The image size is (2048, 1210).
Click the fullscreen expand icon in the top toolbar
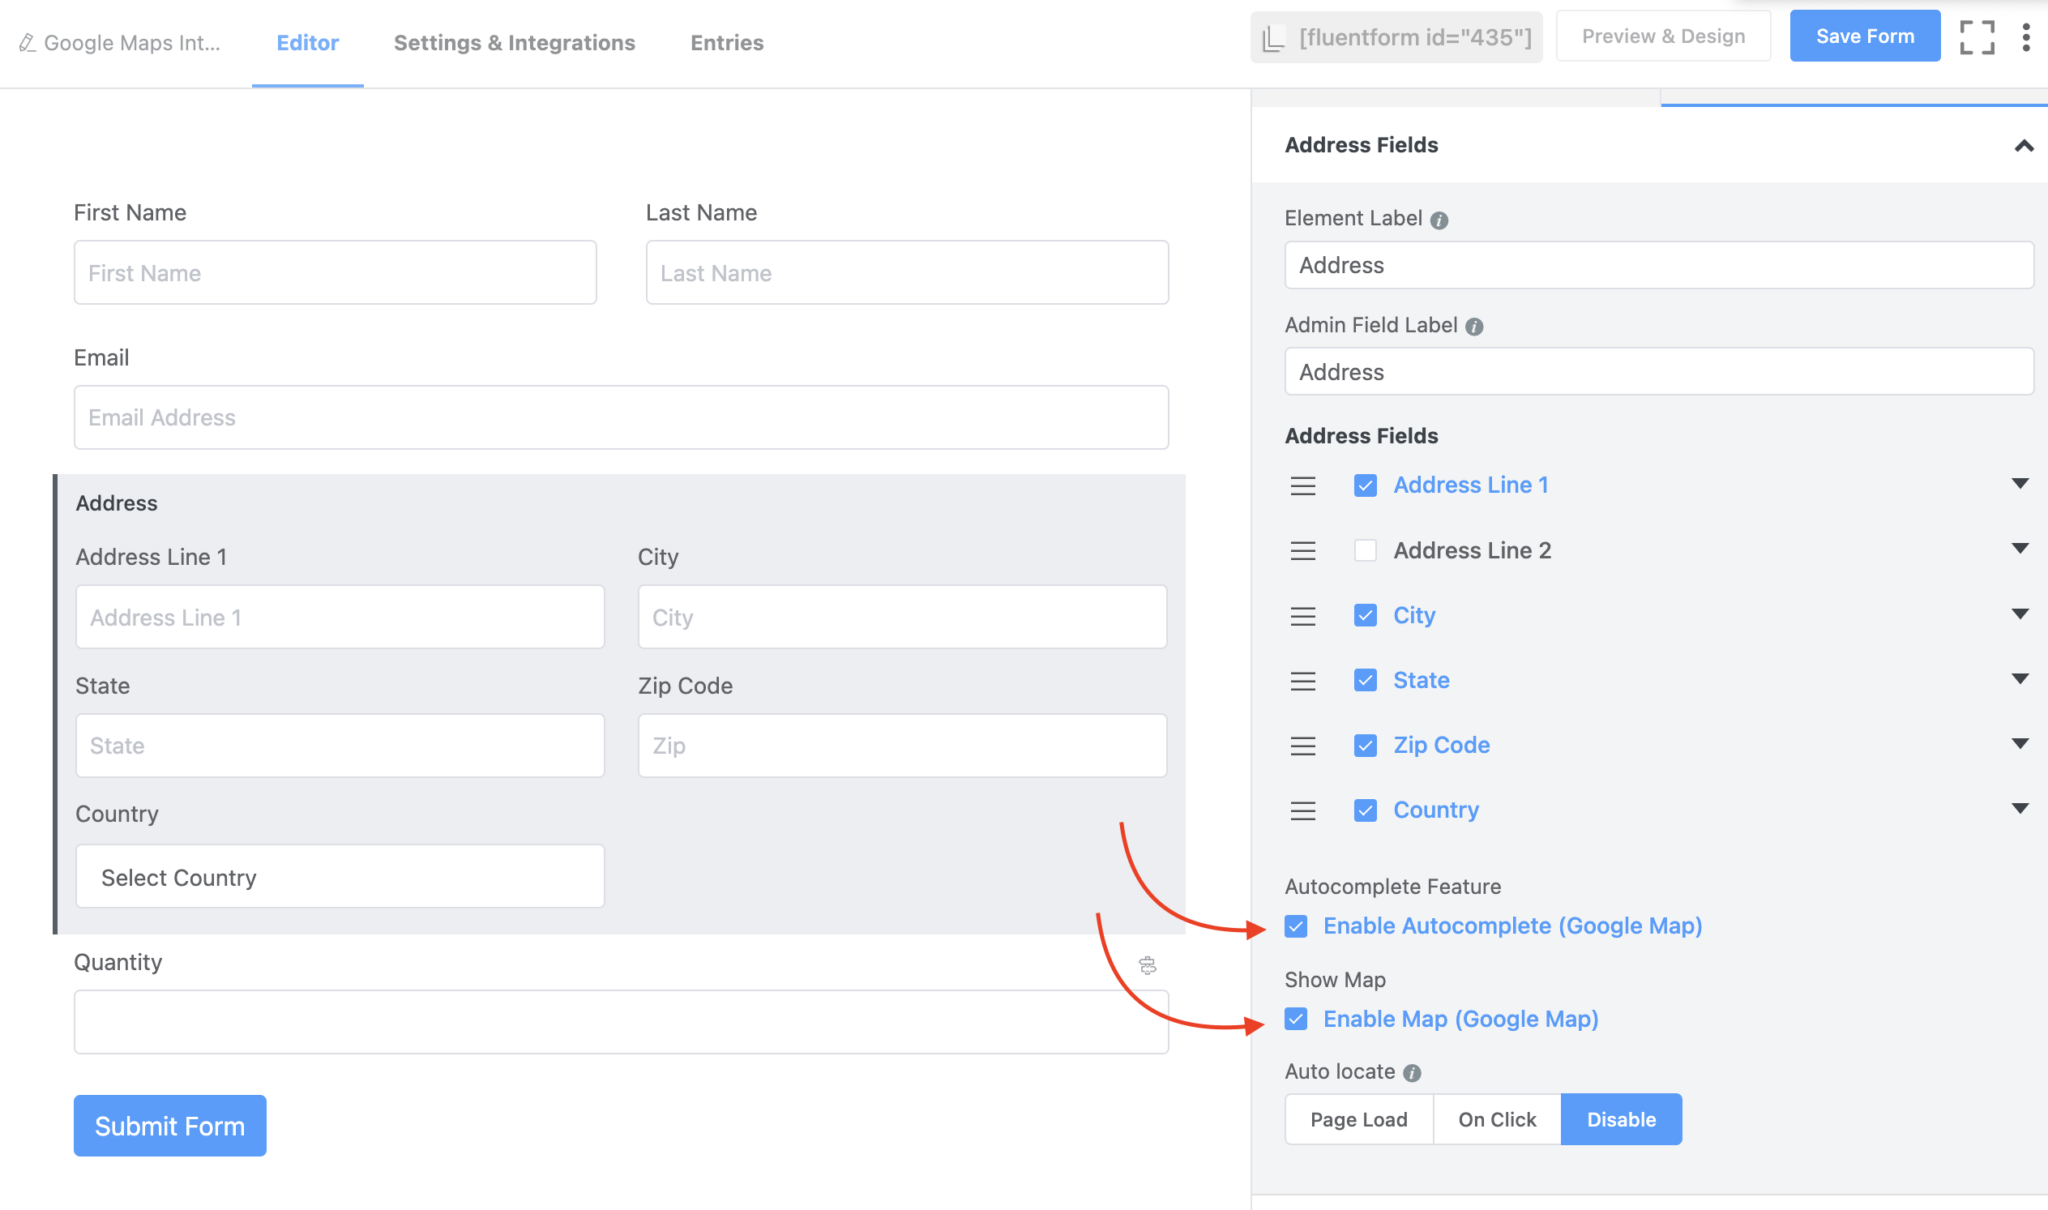(1977, 37)
